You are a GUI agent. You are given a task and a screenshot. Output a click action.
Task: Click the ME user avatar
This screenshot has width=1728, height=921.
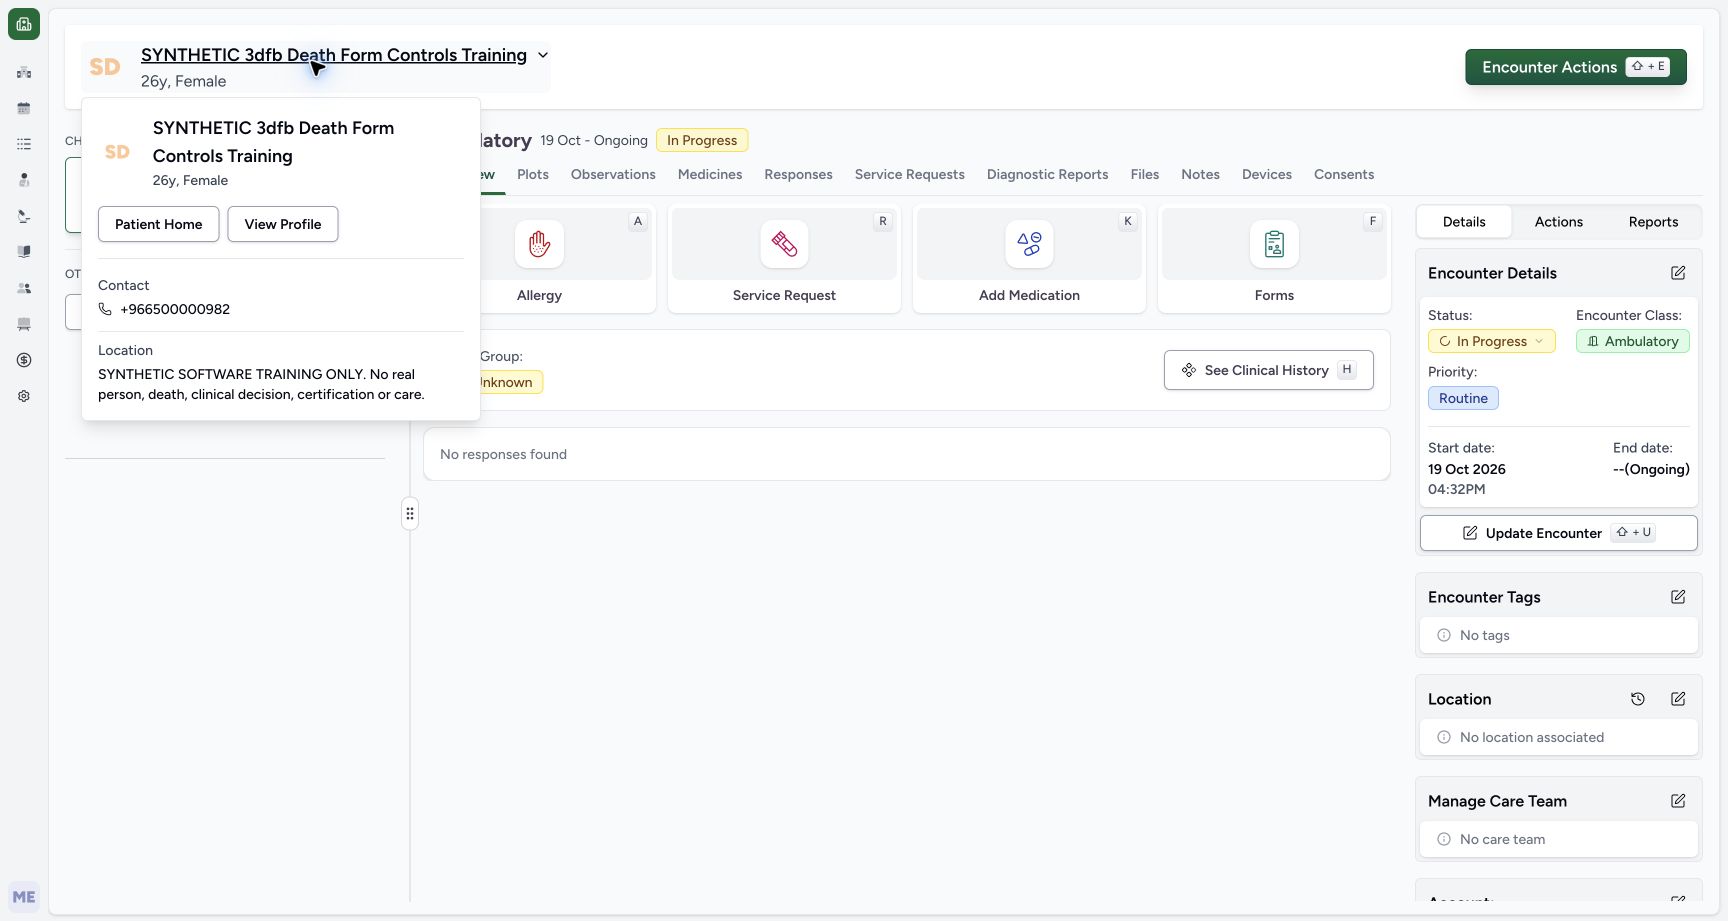click(x=24, y=897)
